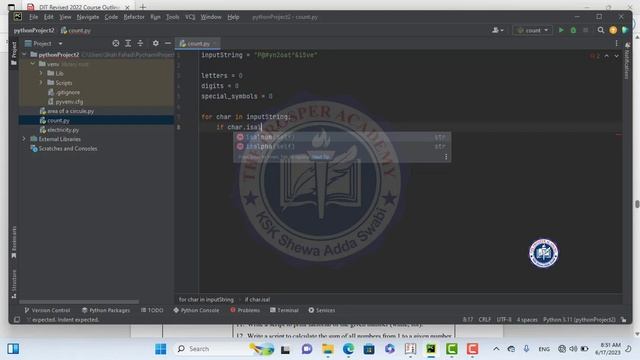The height and width of the screenshot is (360, 640).
Task: Click 'for char in inputString' breadcrumb
Action: pos(206,300)
